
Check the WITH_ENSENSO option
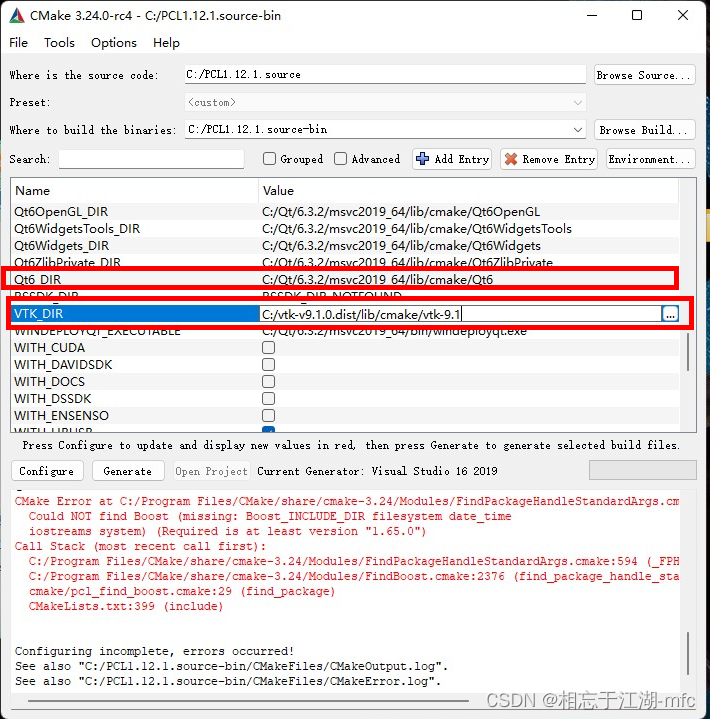pos(268,415)
